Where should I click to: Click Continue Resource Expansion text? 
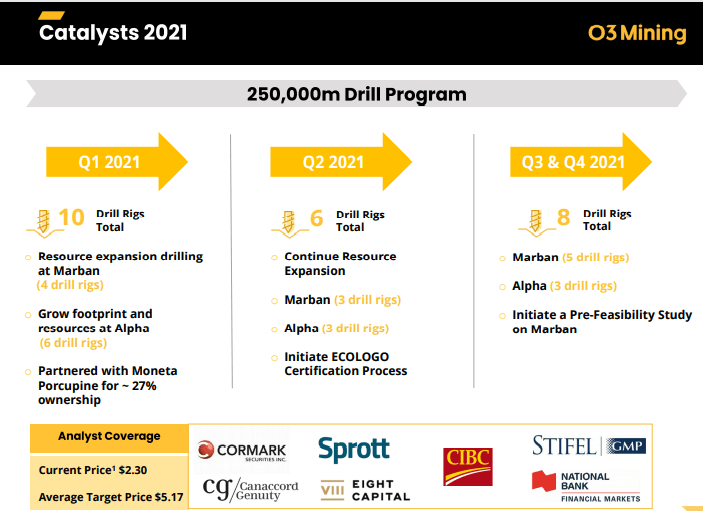click(x=340, y=264)
